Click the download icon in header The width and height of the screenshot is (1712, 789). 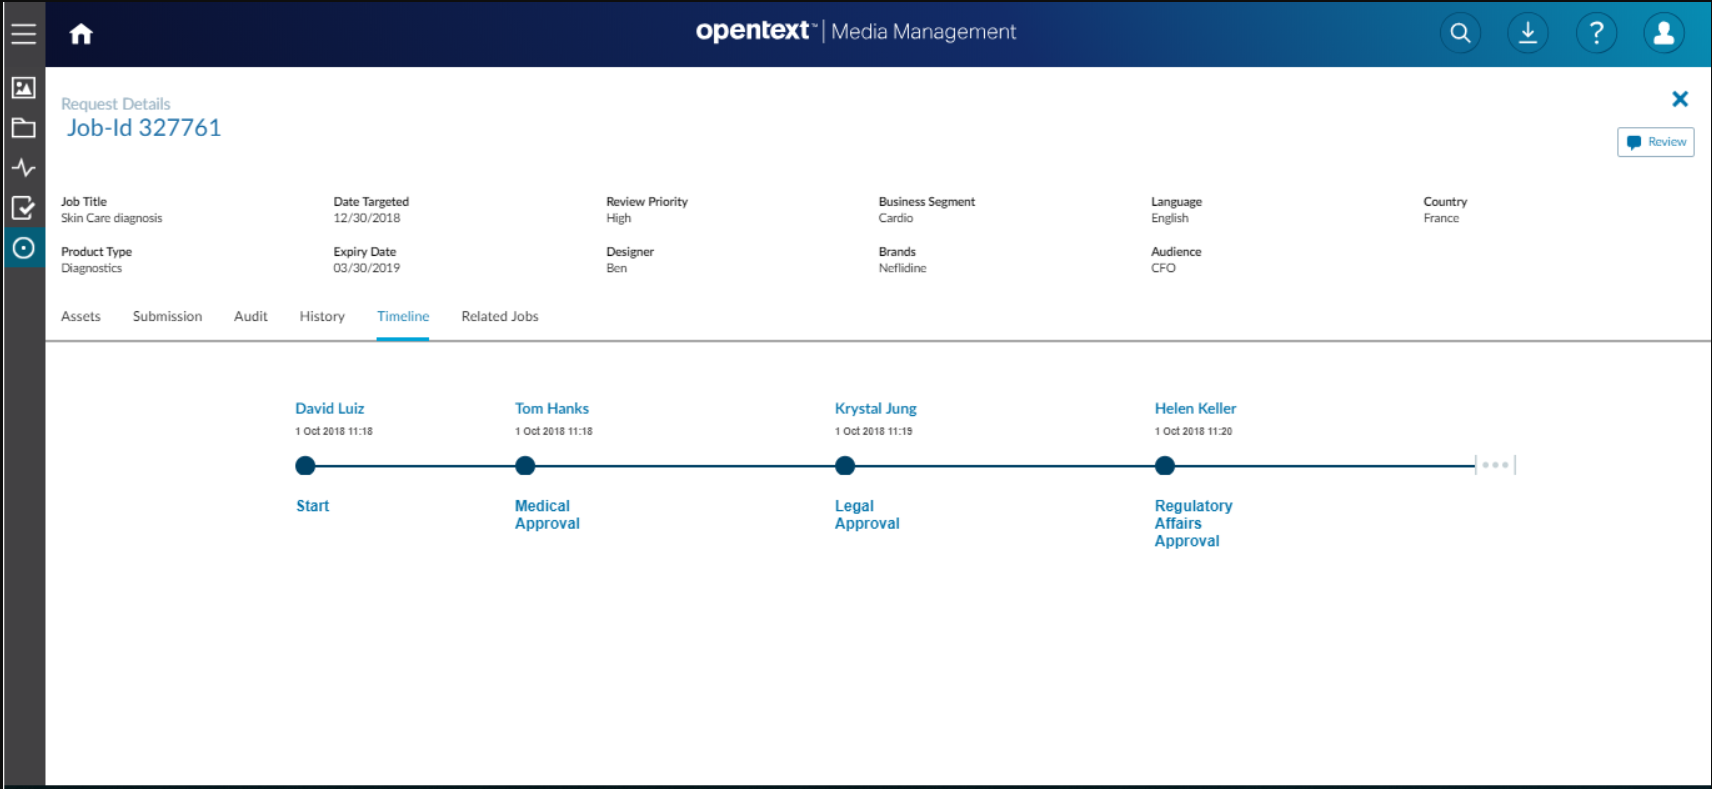1528,33
